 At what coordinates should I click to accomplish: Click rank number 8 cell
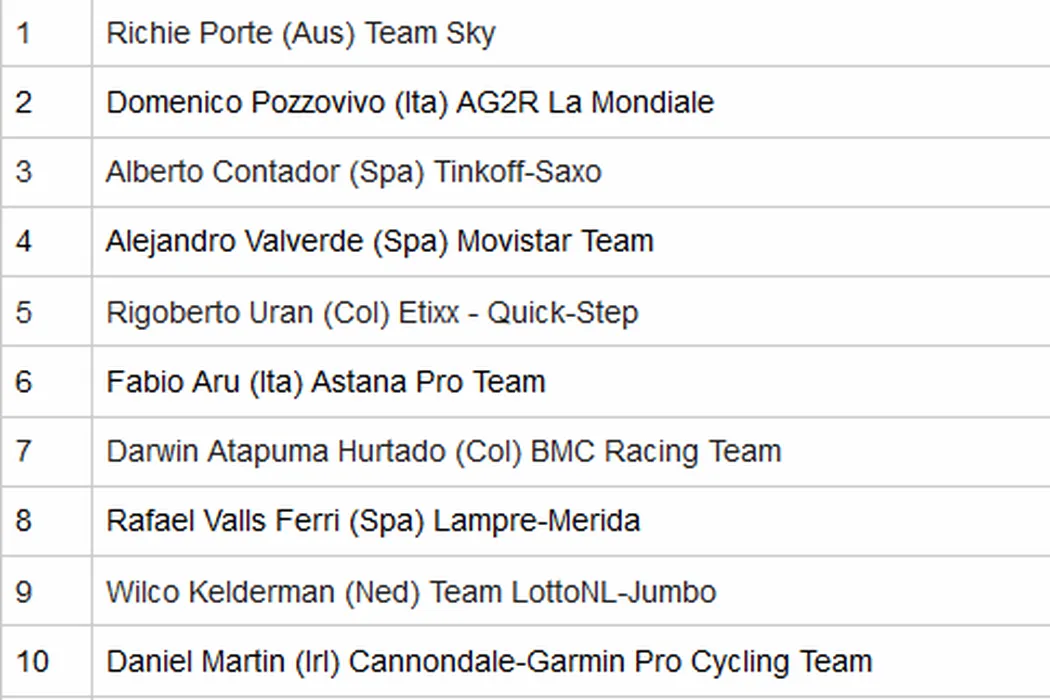[x=24, y=521]
